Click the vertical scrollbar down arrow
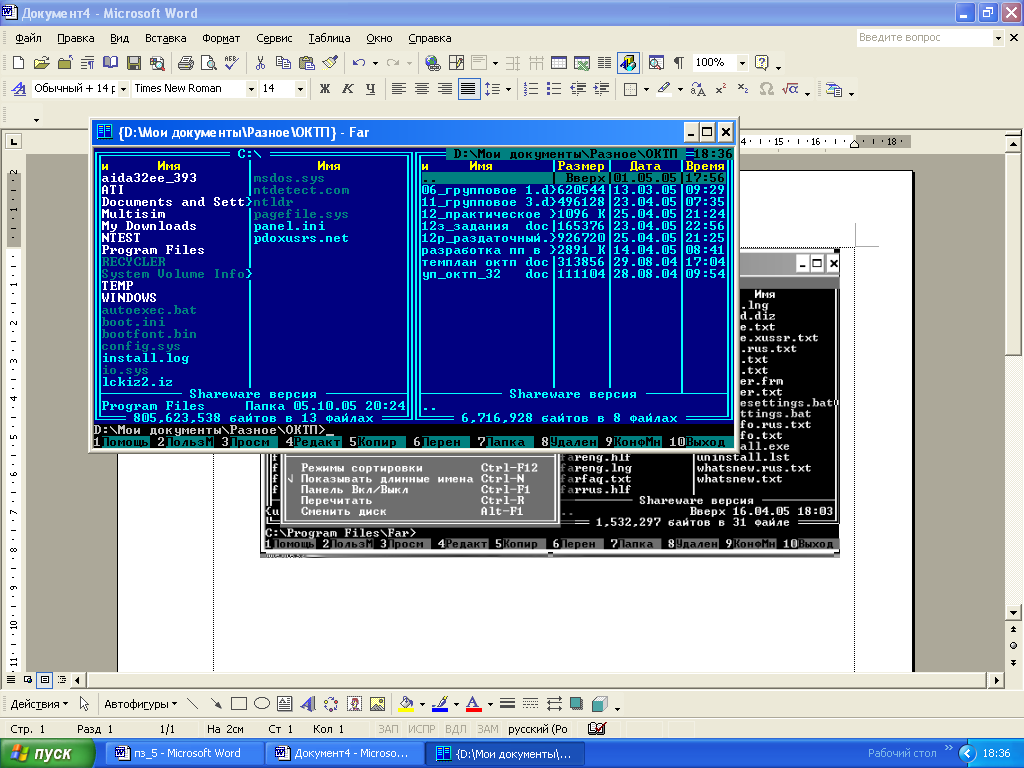1024x768 pixels. (1013, 613)
